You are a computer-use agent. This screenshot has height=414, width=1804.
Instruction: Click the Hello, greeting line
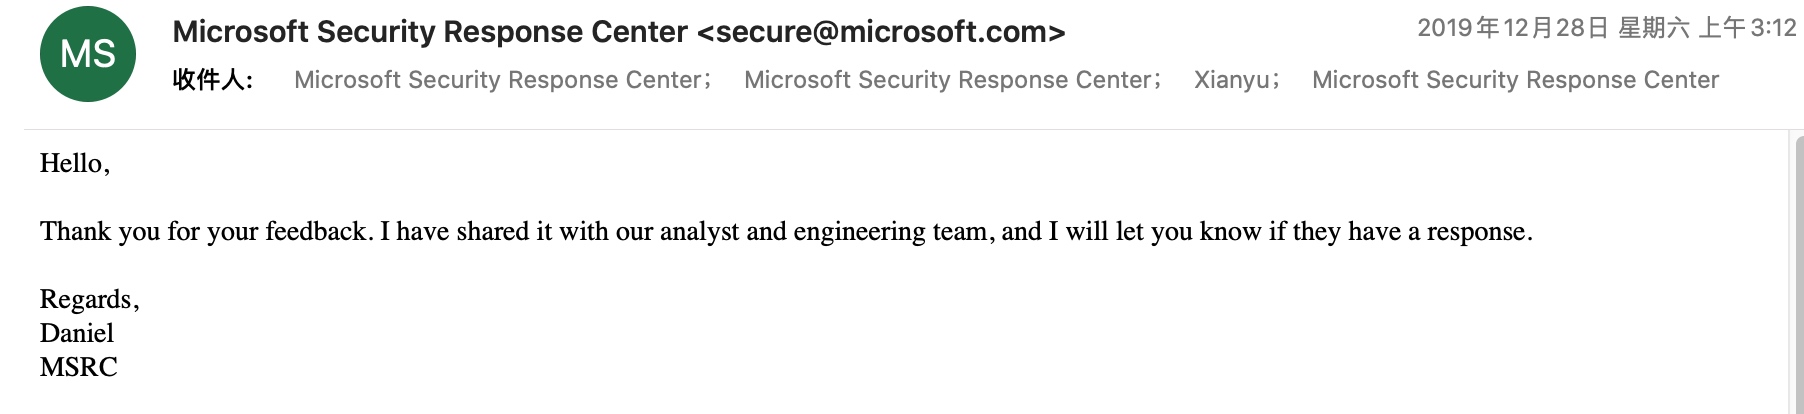point(75,164)
